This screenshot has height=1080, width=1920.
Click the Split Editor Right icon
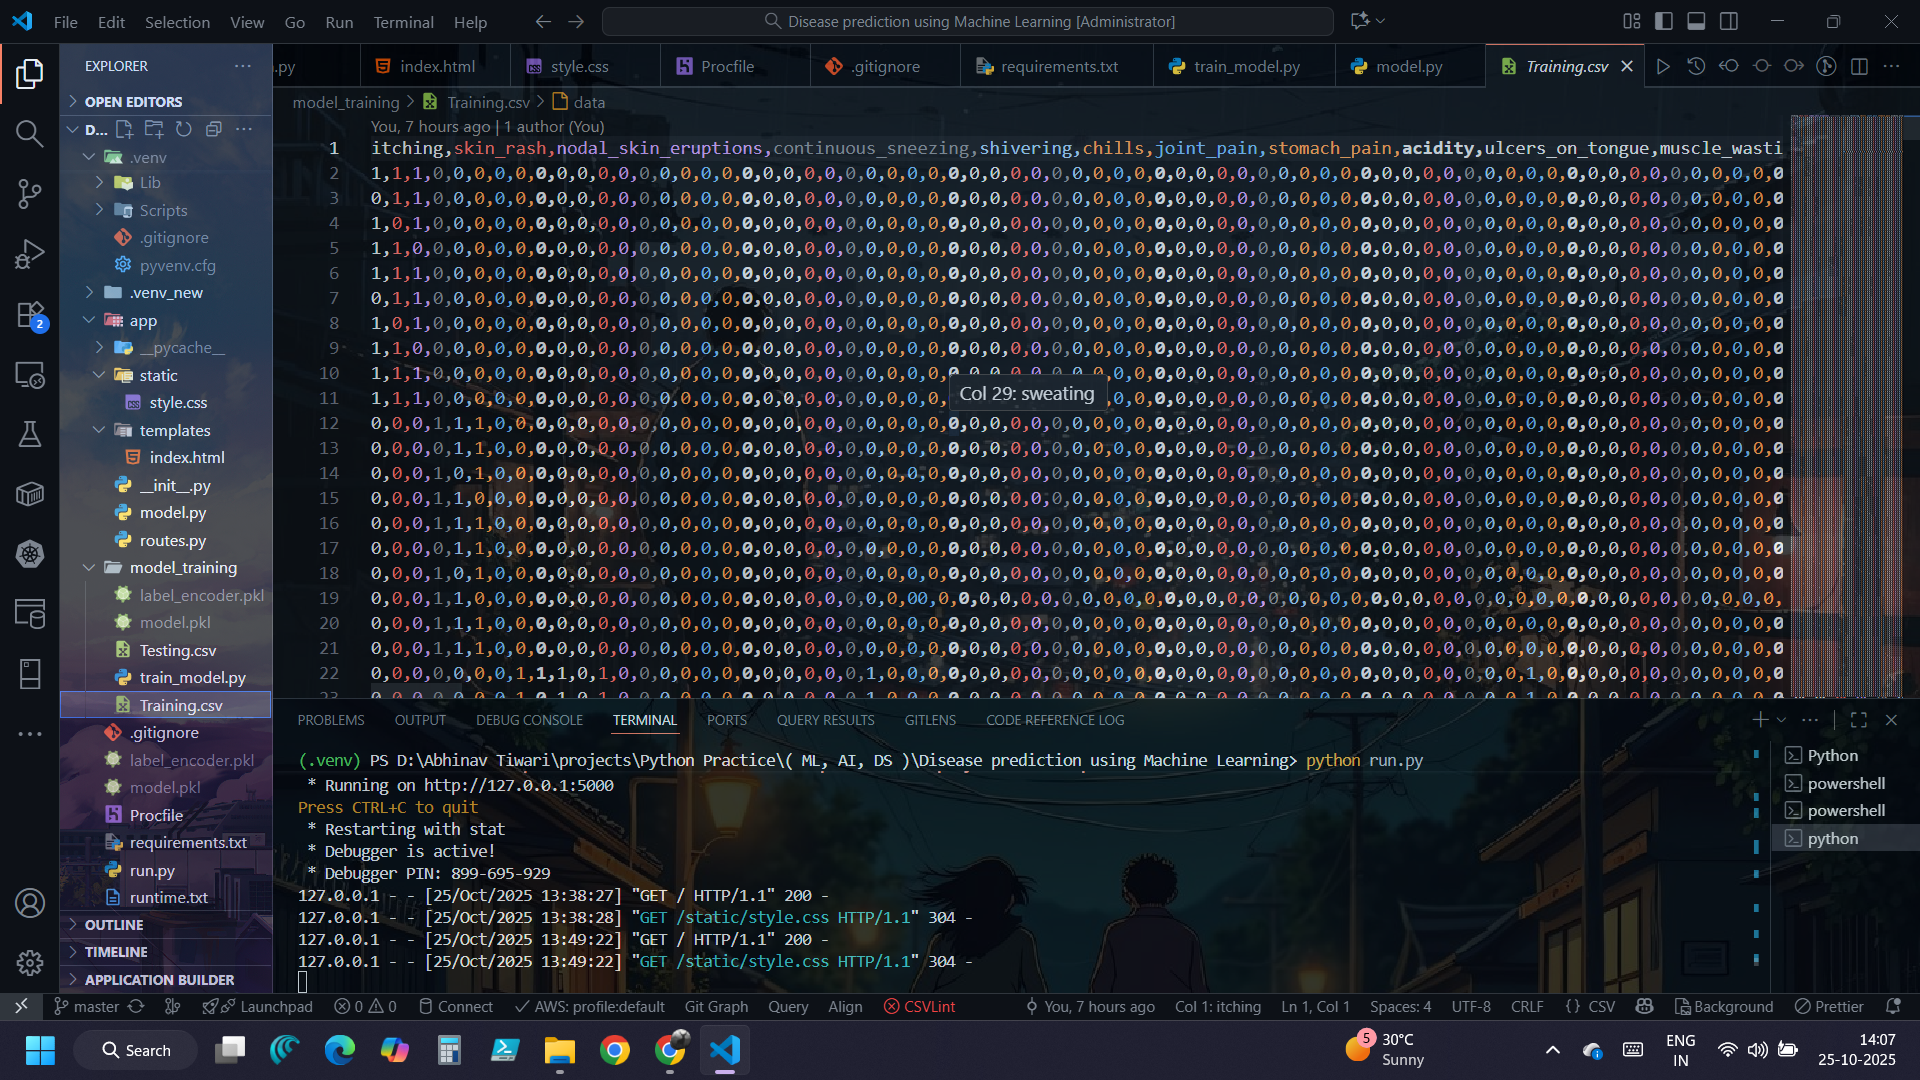pyautogui.click(x=1859, y=66)
